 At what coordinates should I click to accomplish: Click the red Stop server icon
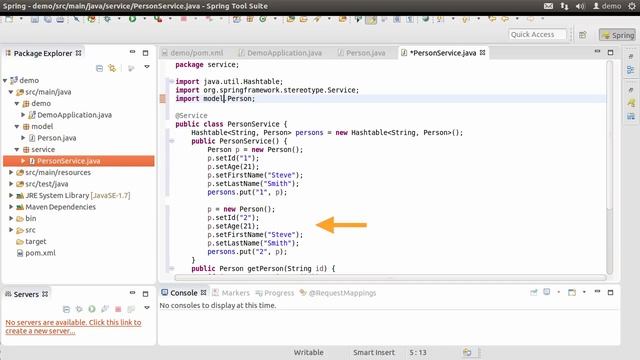[x=118, y=309]
